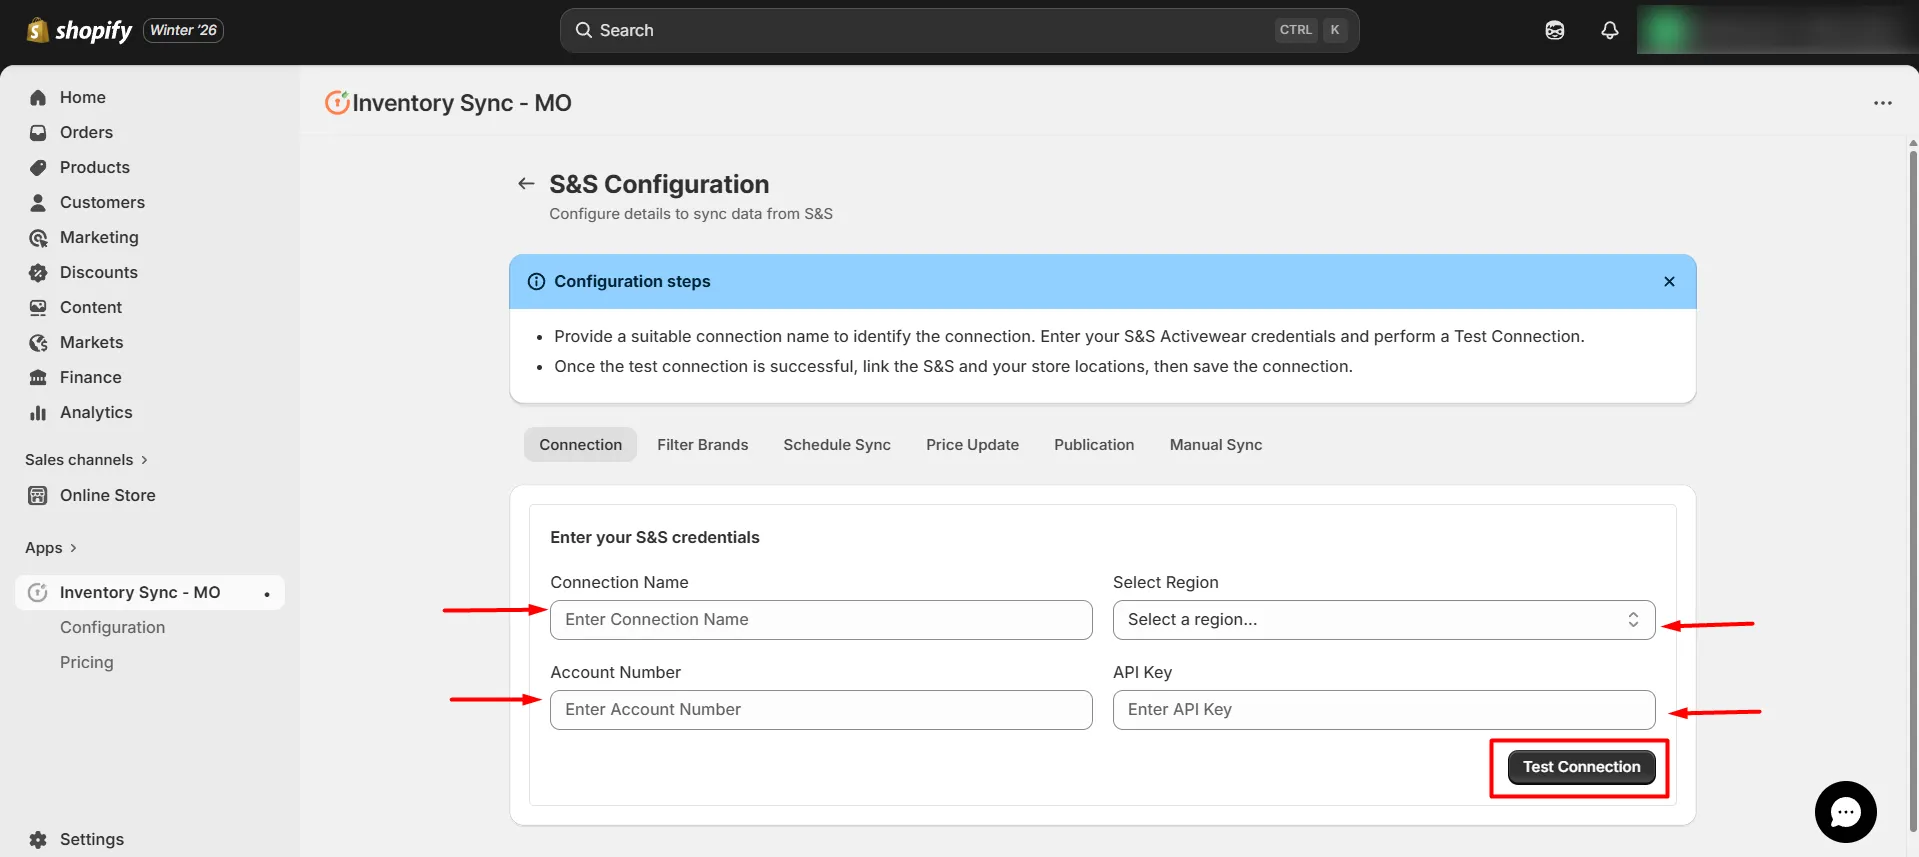Click the Home icon in sidebar
The image size is (1919, 857).
click(38, 97)
